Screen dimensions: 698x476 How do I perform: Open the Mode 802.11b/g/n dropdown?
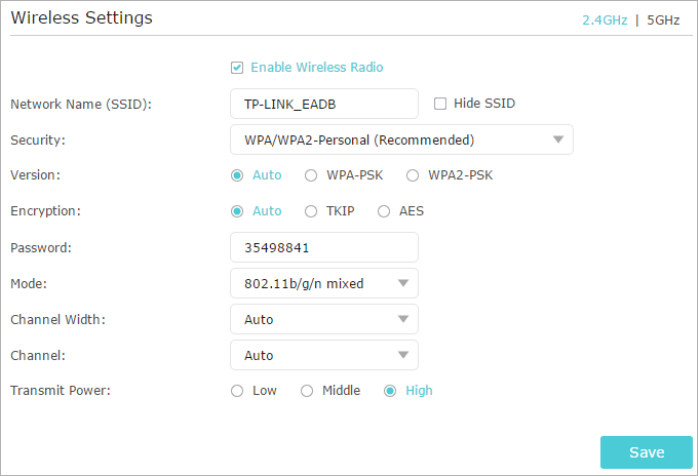pos(324,283)
